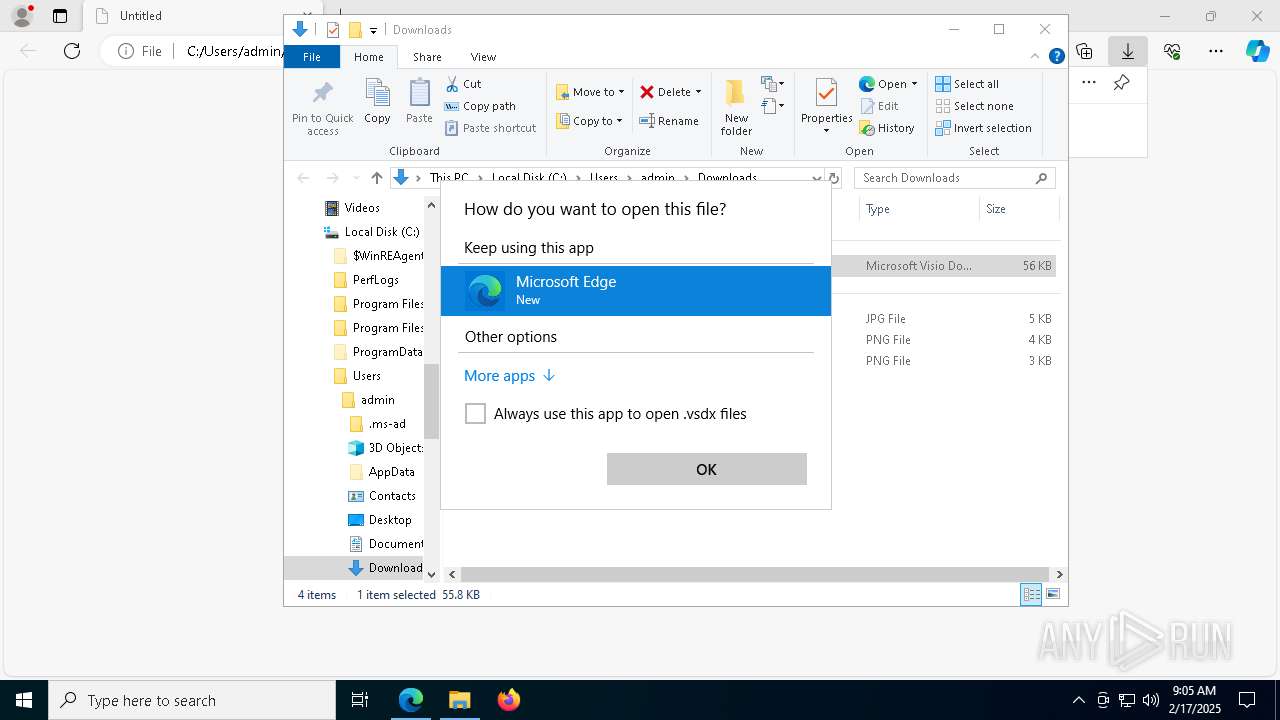
Task: Create a New folder
Action: tap(736, 107)
